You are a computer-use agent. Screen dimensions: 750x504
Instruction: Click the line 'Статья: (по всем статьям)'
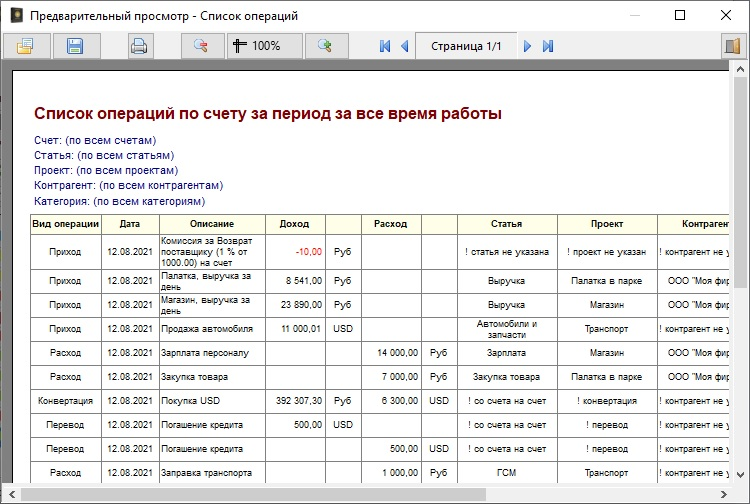point(104,155)
